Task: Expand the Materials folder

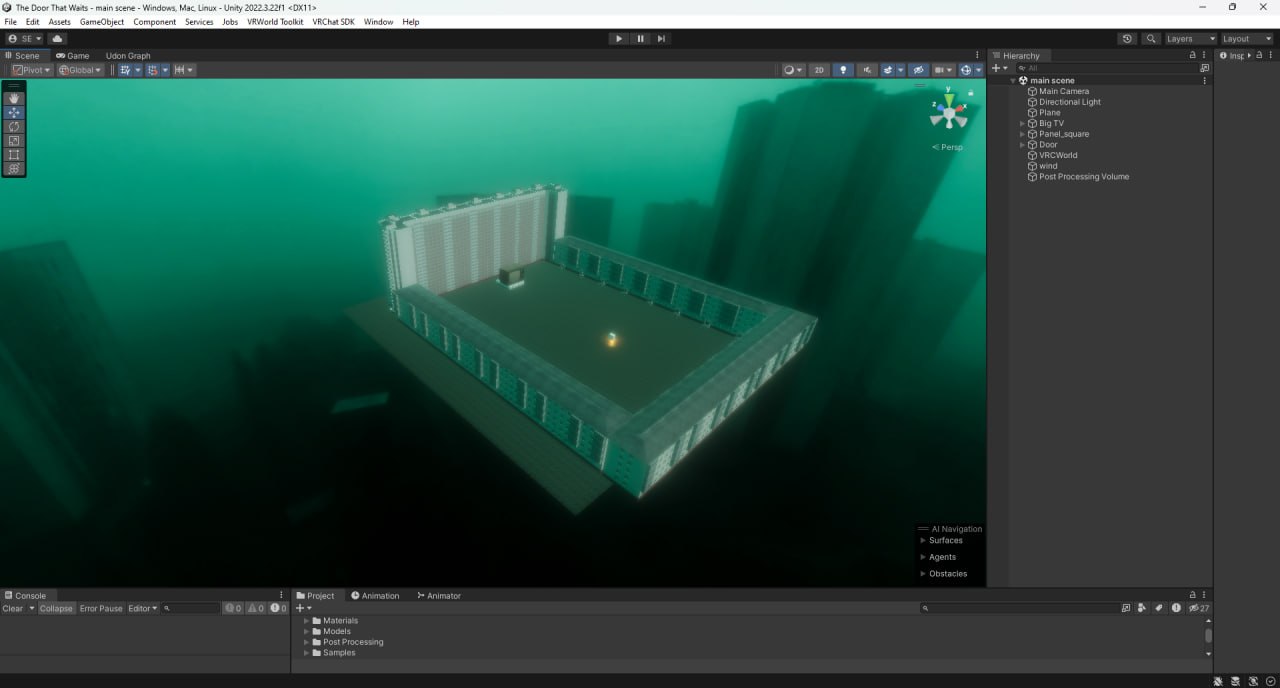Action: [306, 621]
